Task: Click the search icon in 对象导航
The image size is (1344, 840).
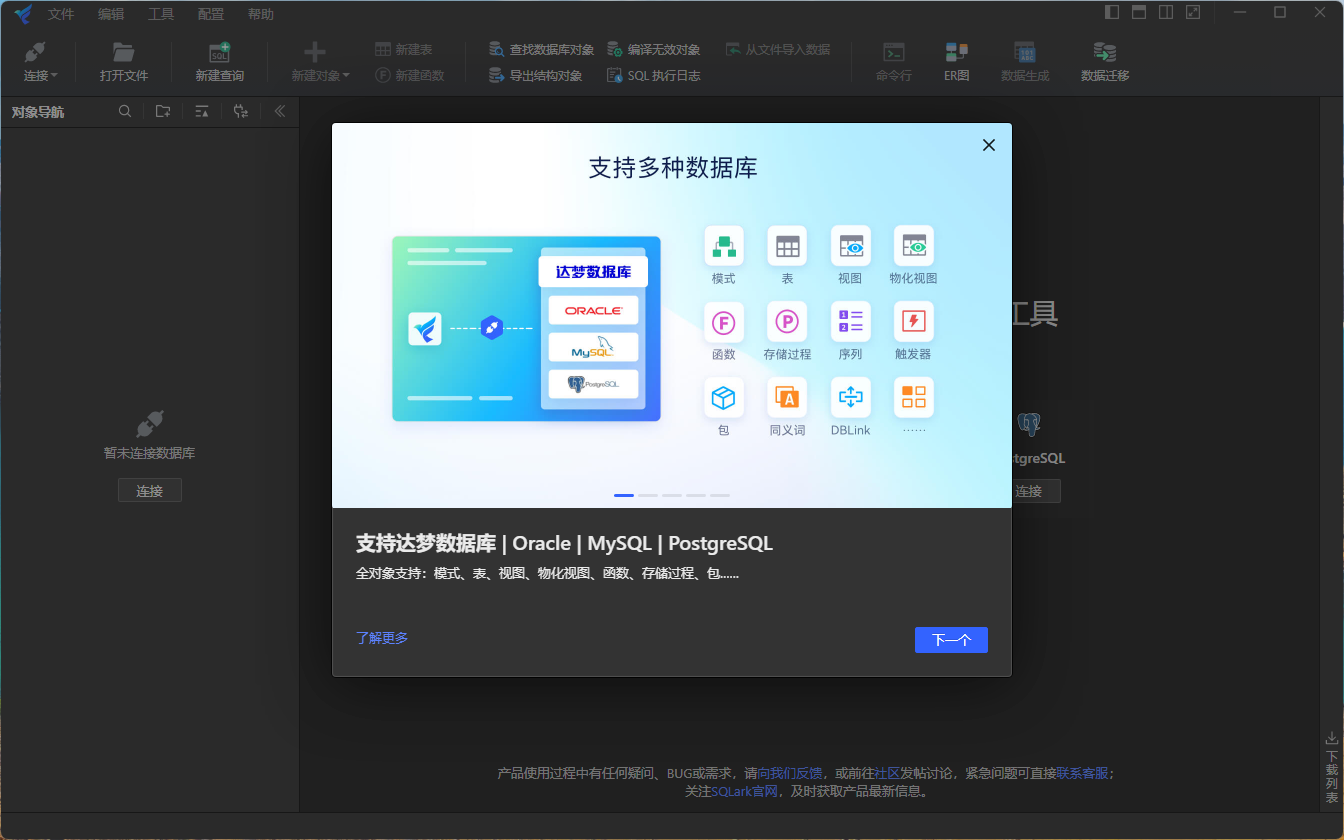Action: click(125, 111)
